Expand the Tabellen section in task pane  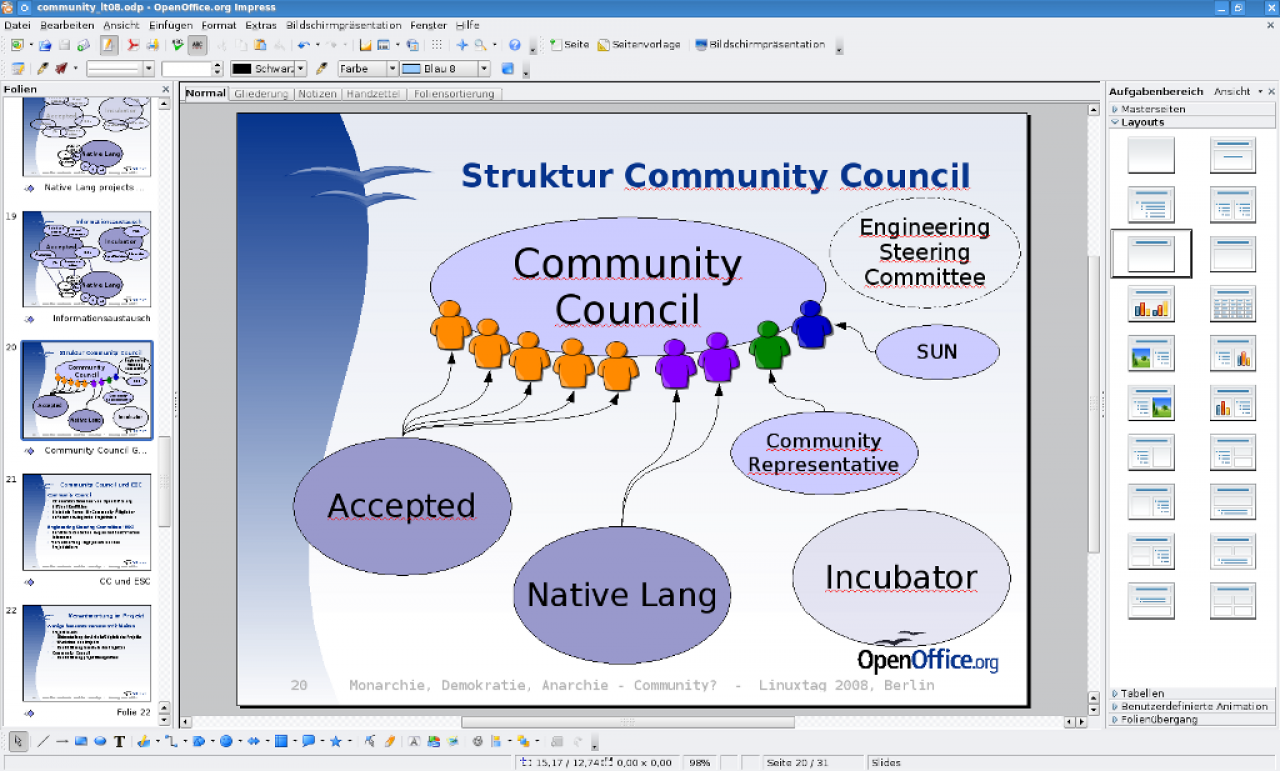pyautogui.click(x=1141, y=693)
